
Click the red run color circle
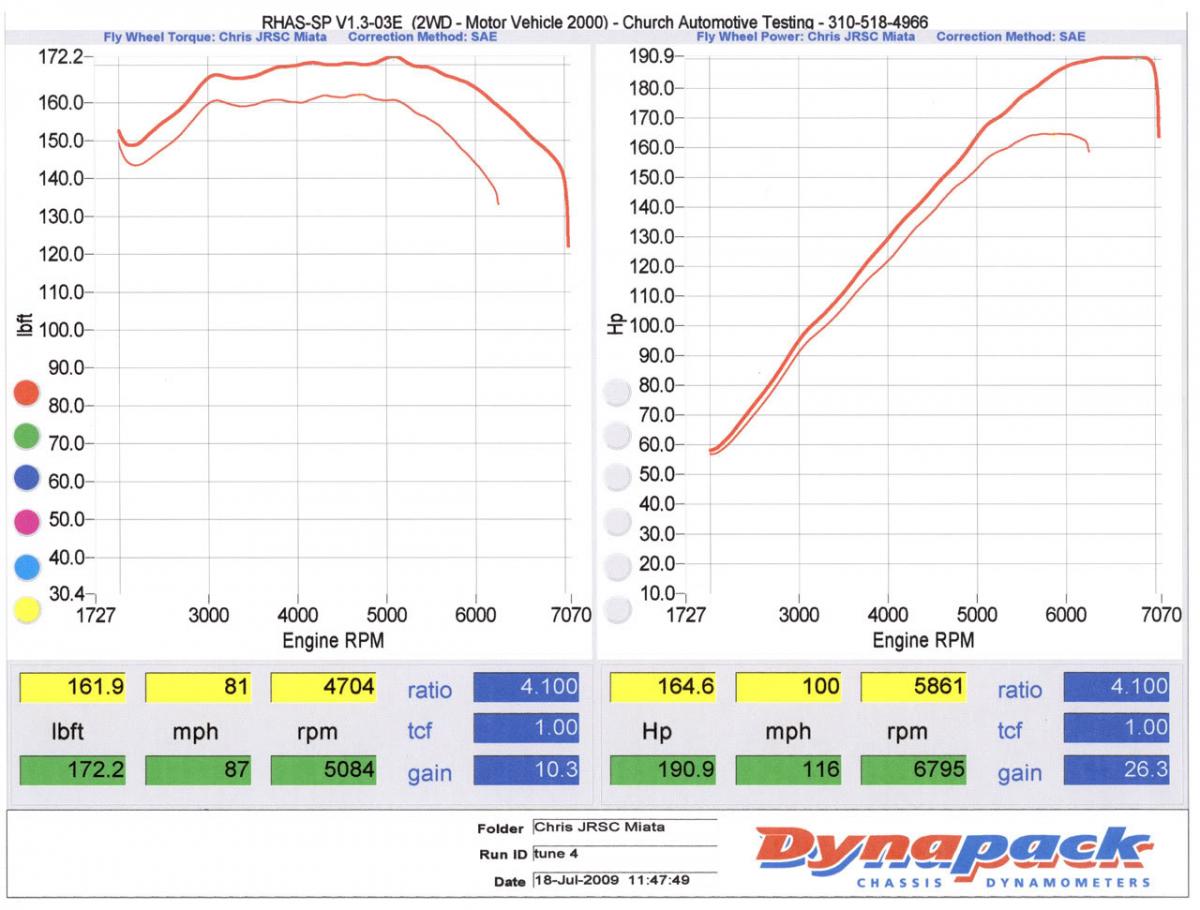point(27,394)
